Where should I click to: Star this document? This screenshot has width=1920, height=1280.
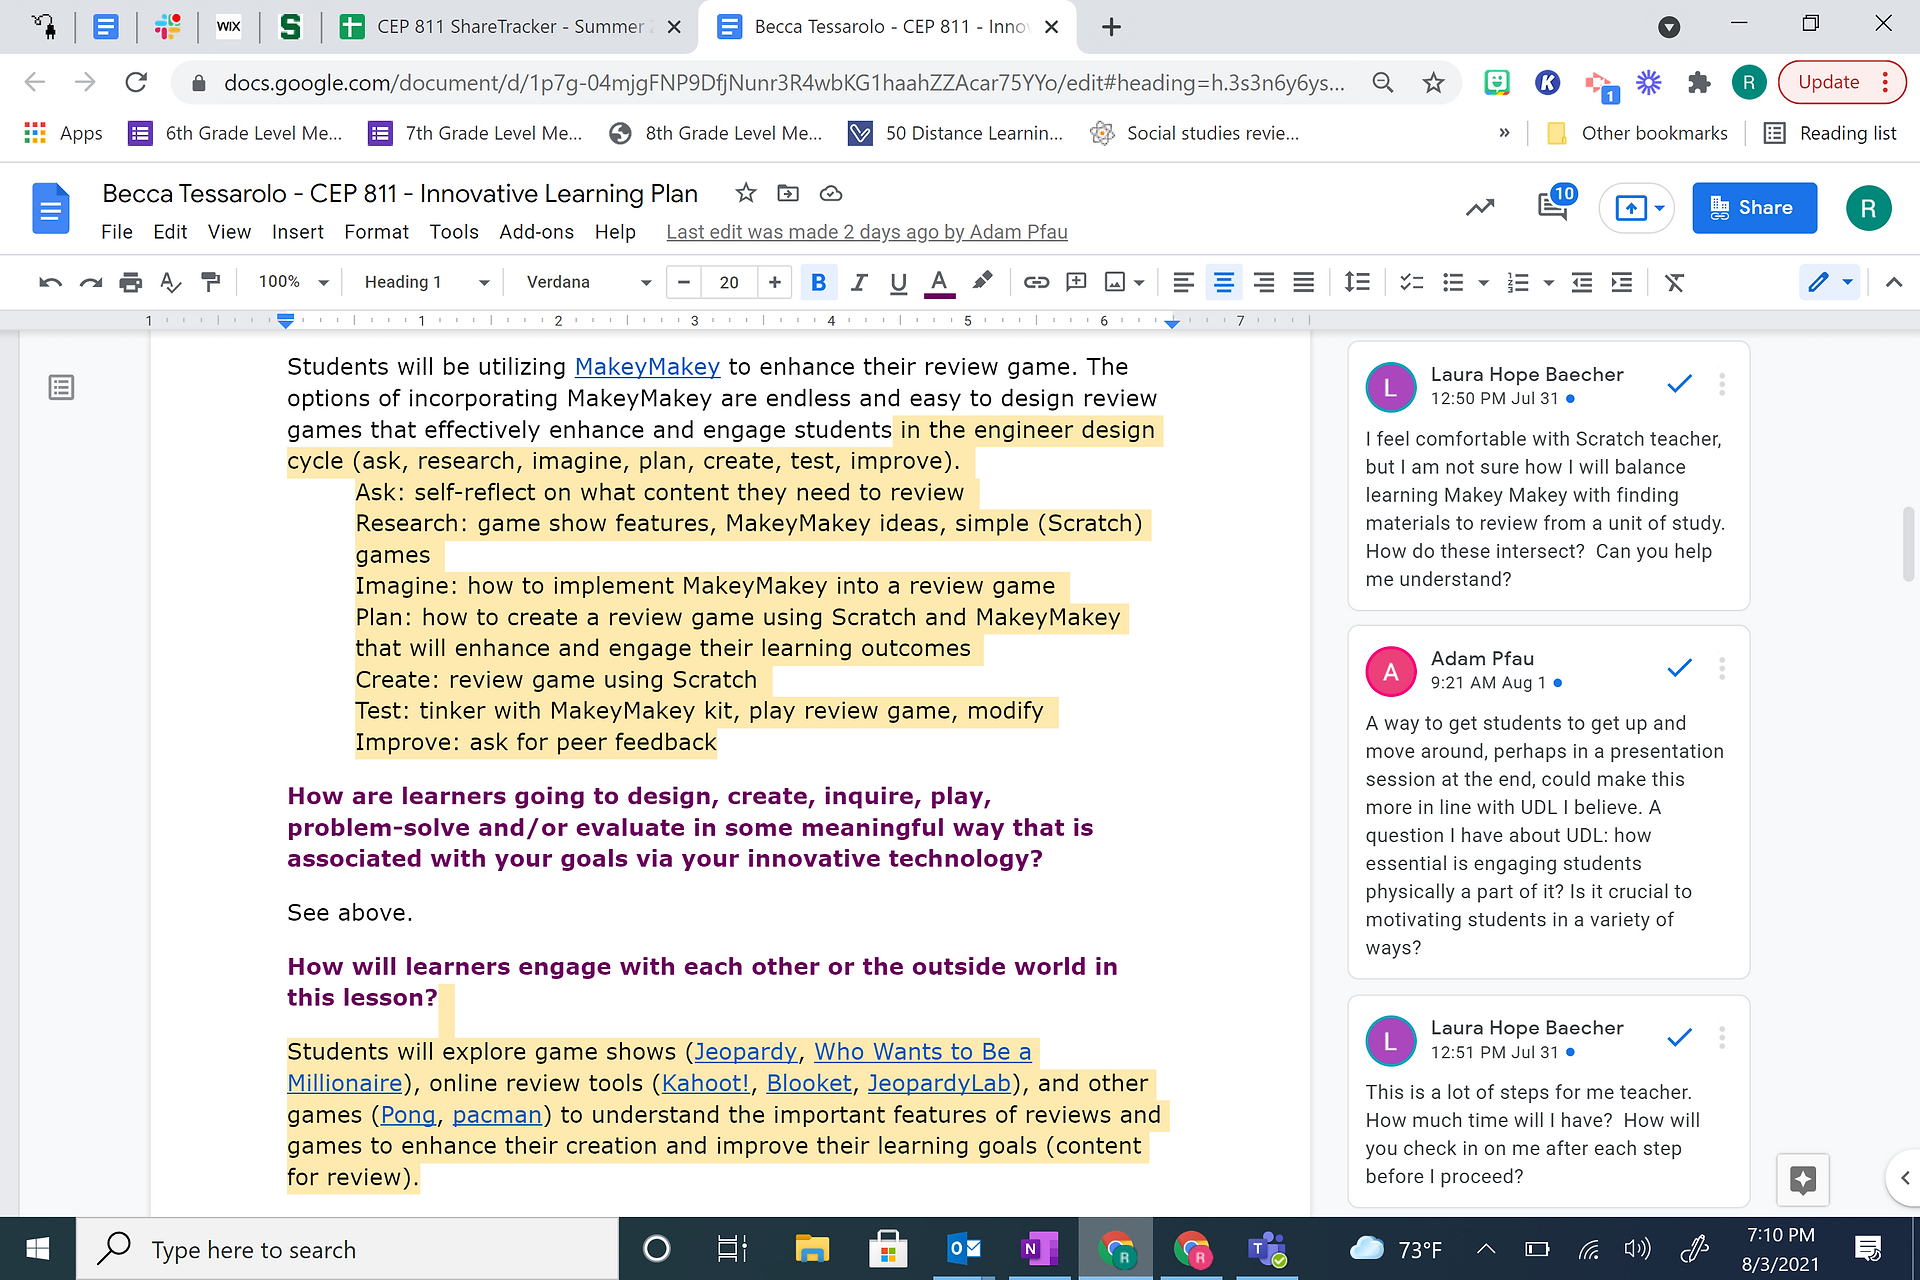pyautogui.click(x=745, y=193)
